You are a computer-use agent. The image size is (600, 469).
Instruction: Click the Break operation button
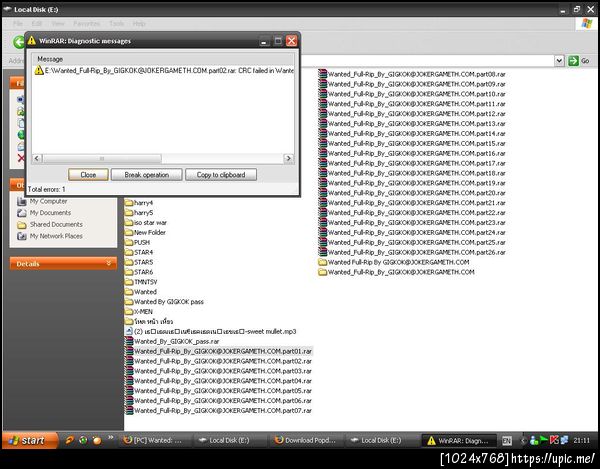[x=147, y=175]
